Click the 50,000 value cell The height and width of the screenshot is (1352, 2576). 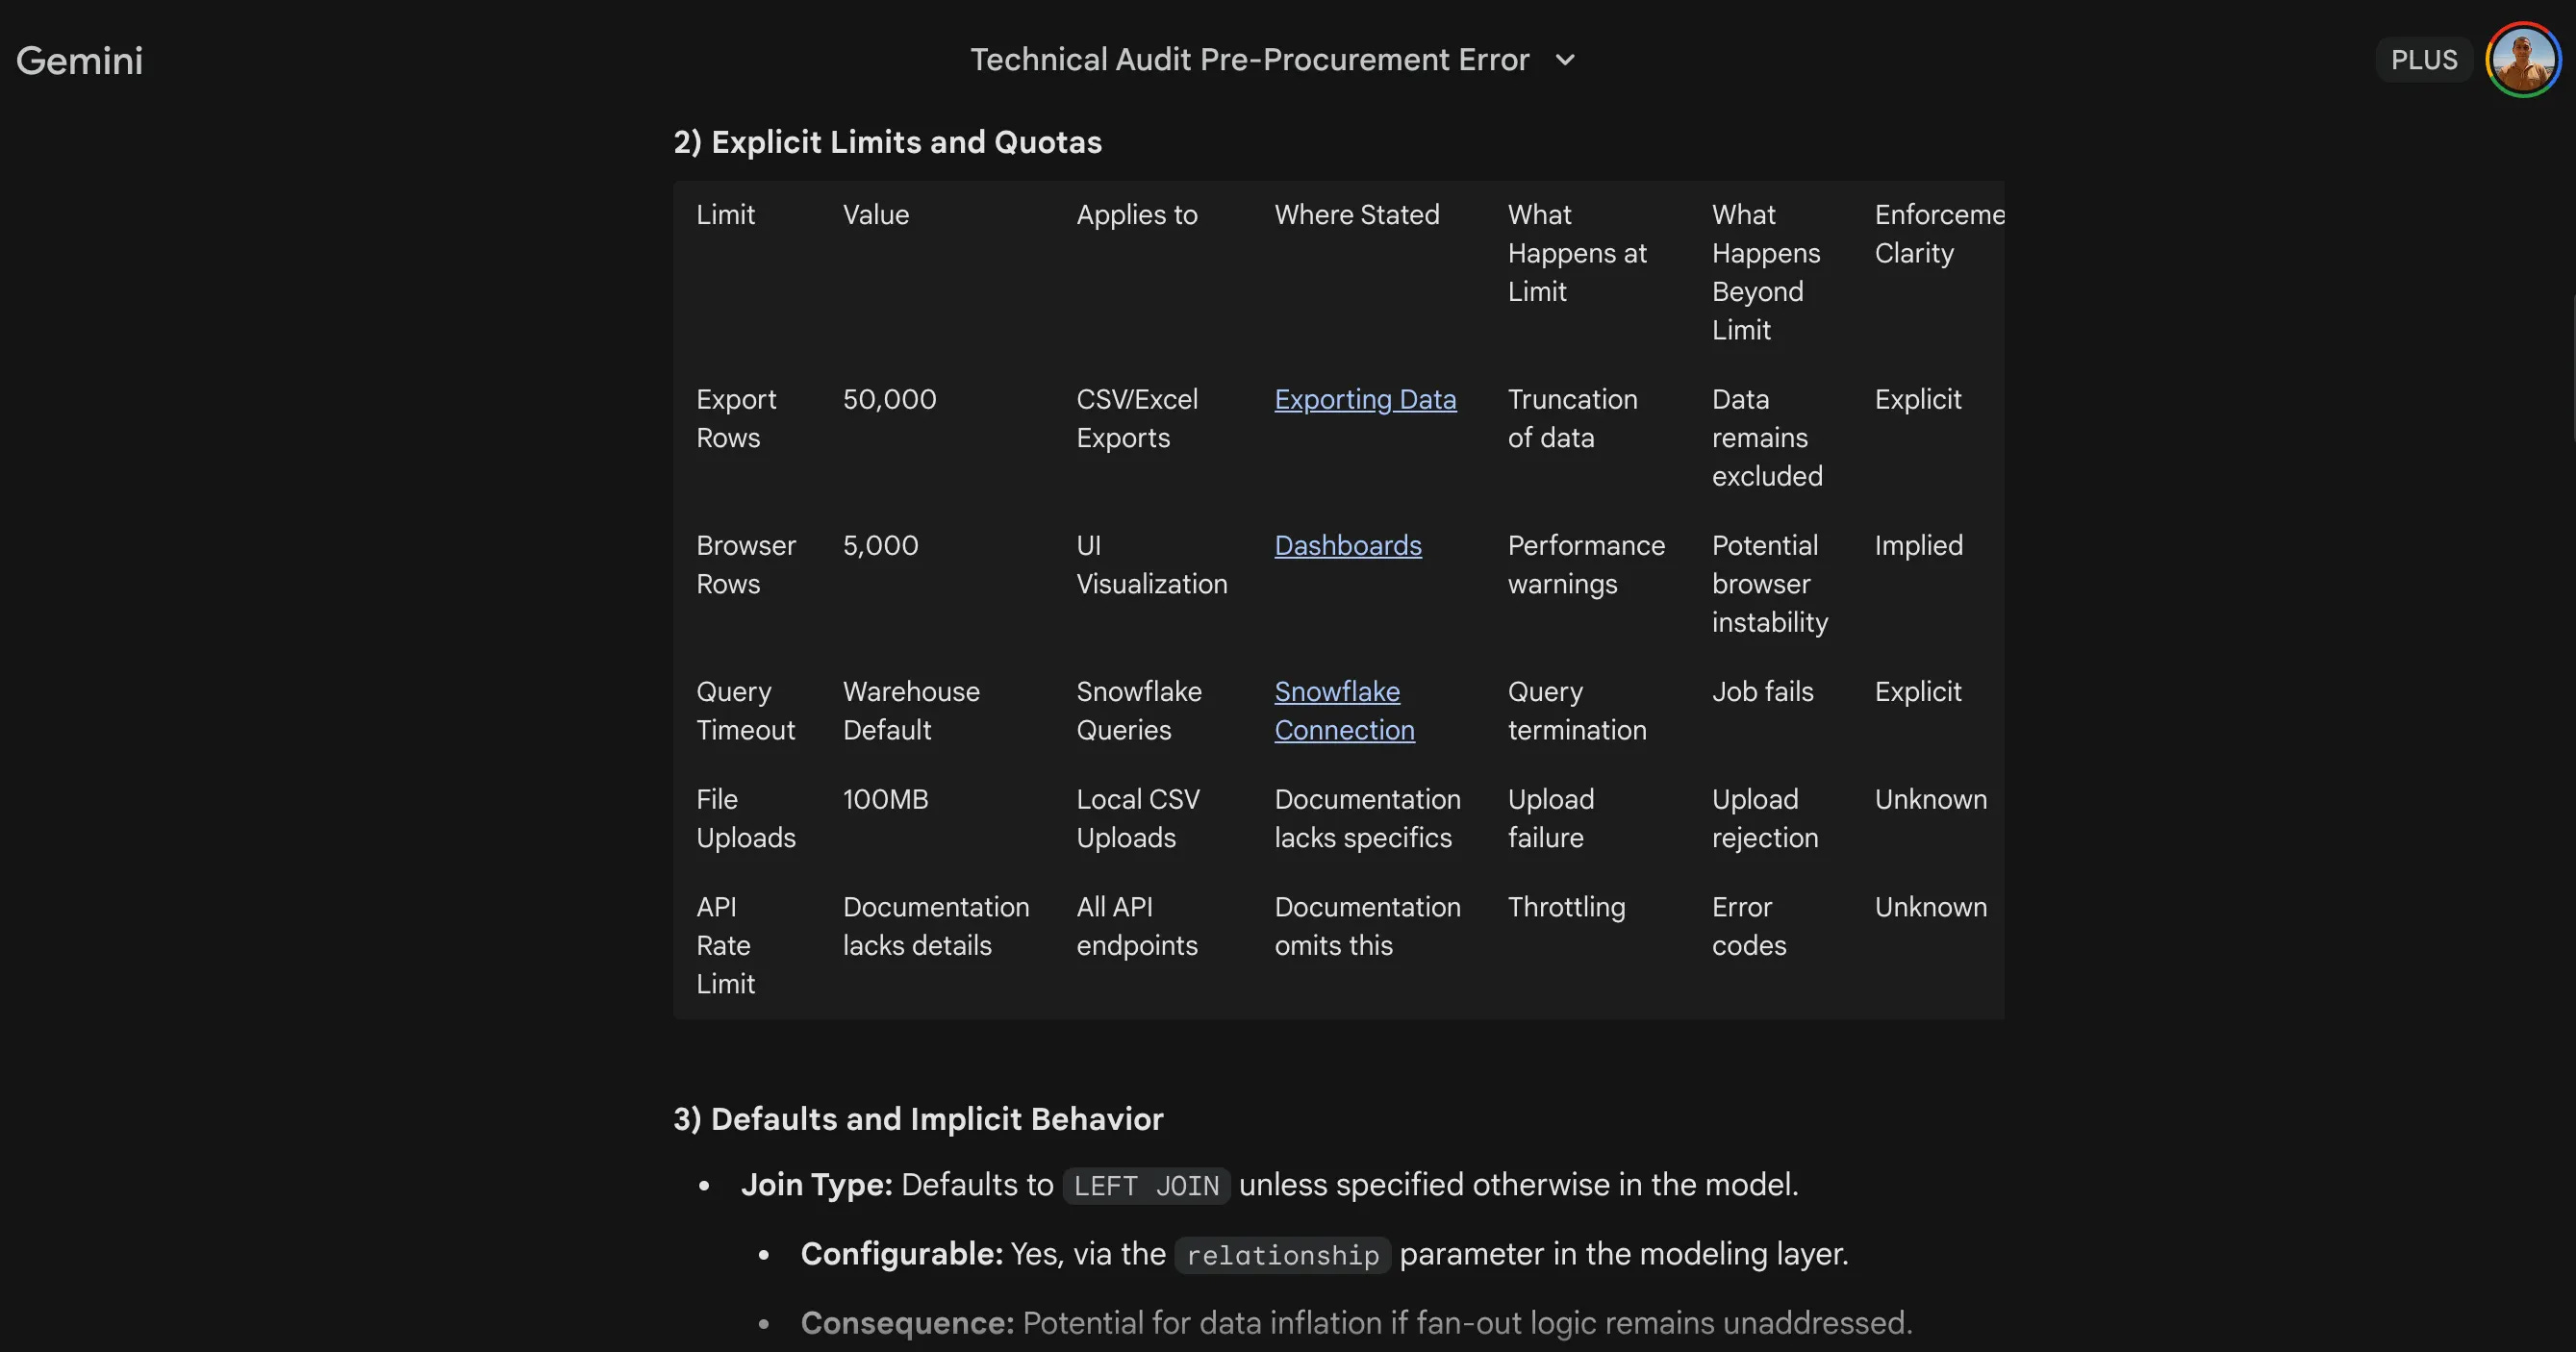pyautogui.click(x=889, y=399)
